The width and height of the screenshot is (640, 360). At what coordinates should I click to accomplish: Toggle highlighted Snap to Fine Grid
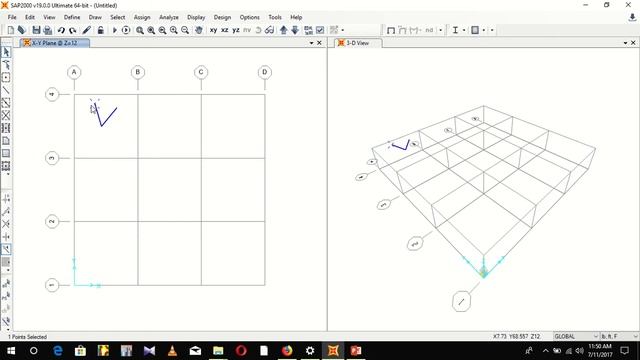6,249
